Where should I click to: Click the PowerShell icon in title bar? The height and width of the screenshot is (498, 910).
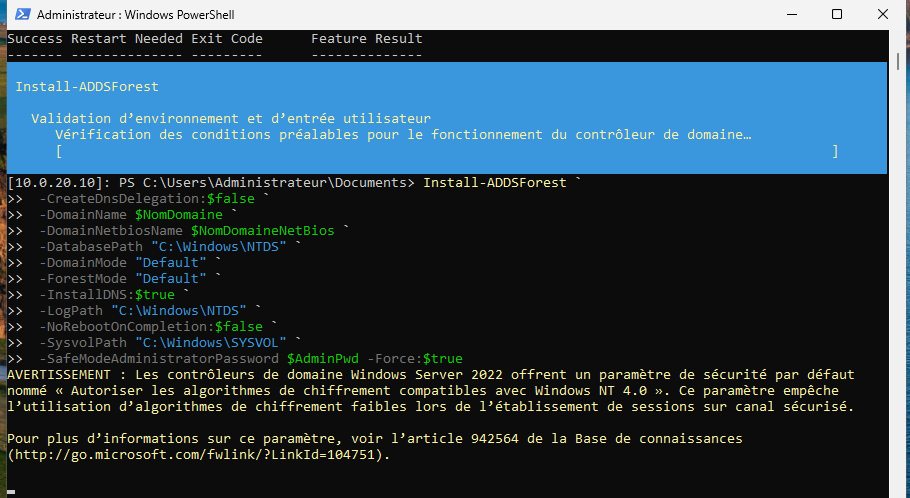(22, 15)
